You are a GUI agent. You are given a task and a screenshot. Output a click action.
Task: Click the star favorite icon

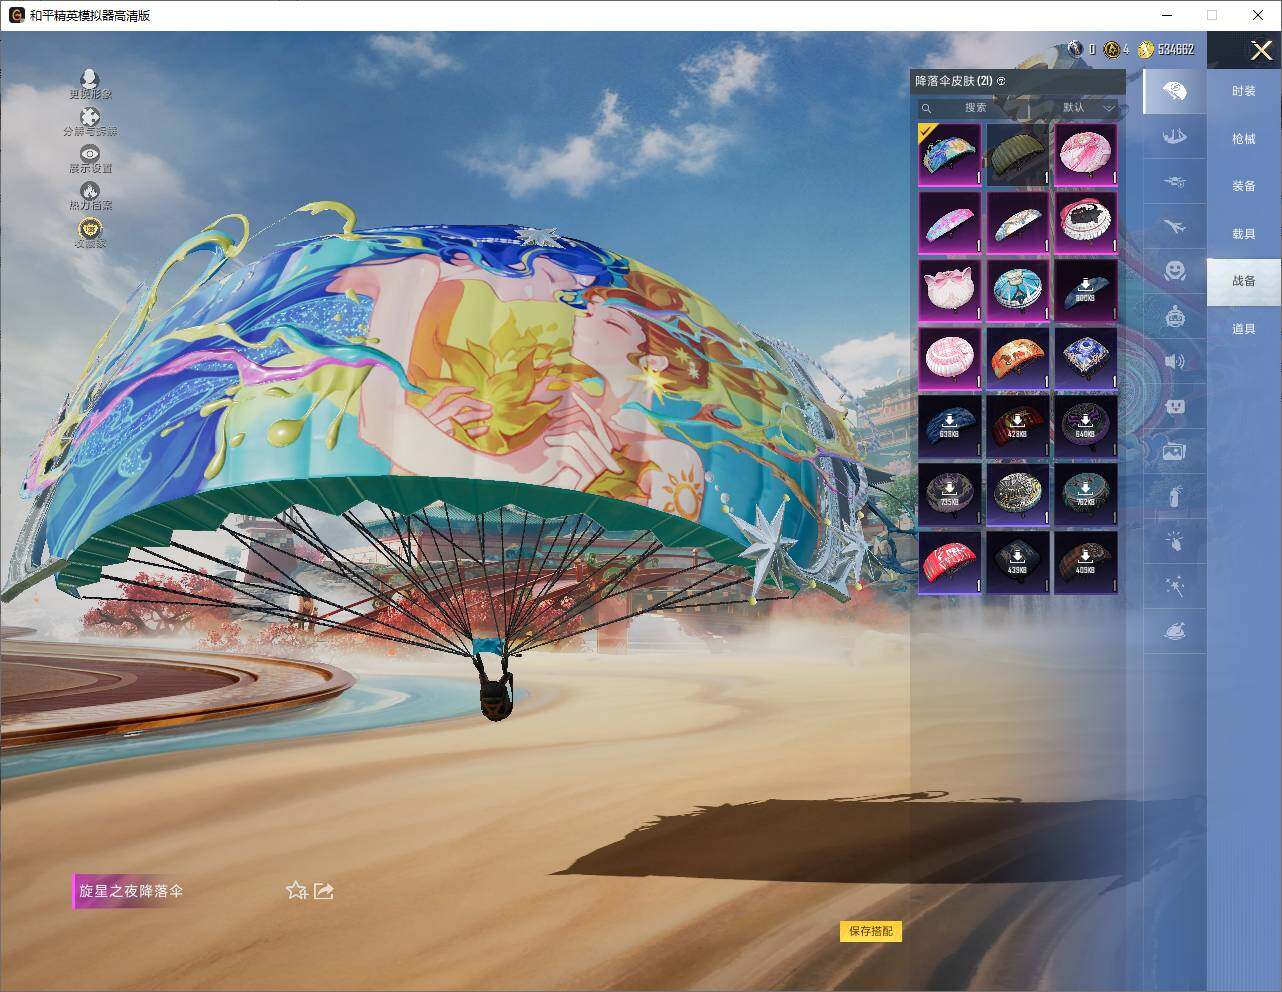coord(296,890)
